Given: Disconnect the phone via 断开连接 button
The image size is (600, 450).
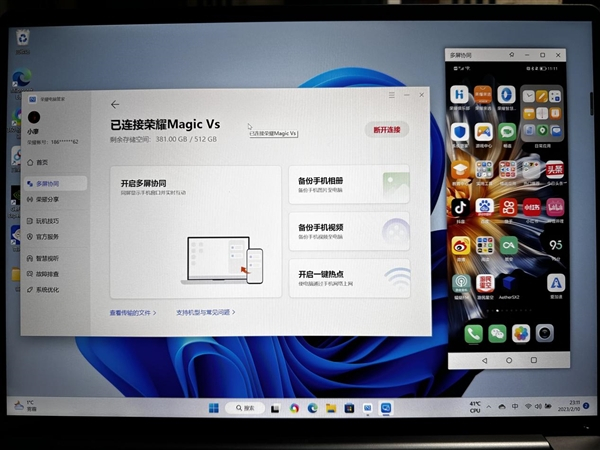Looking at the screenshot, I should click(387, 130).
